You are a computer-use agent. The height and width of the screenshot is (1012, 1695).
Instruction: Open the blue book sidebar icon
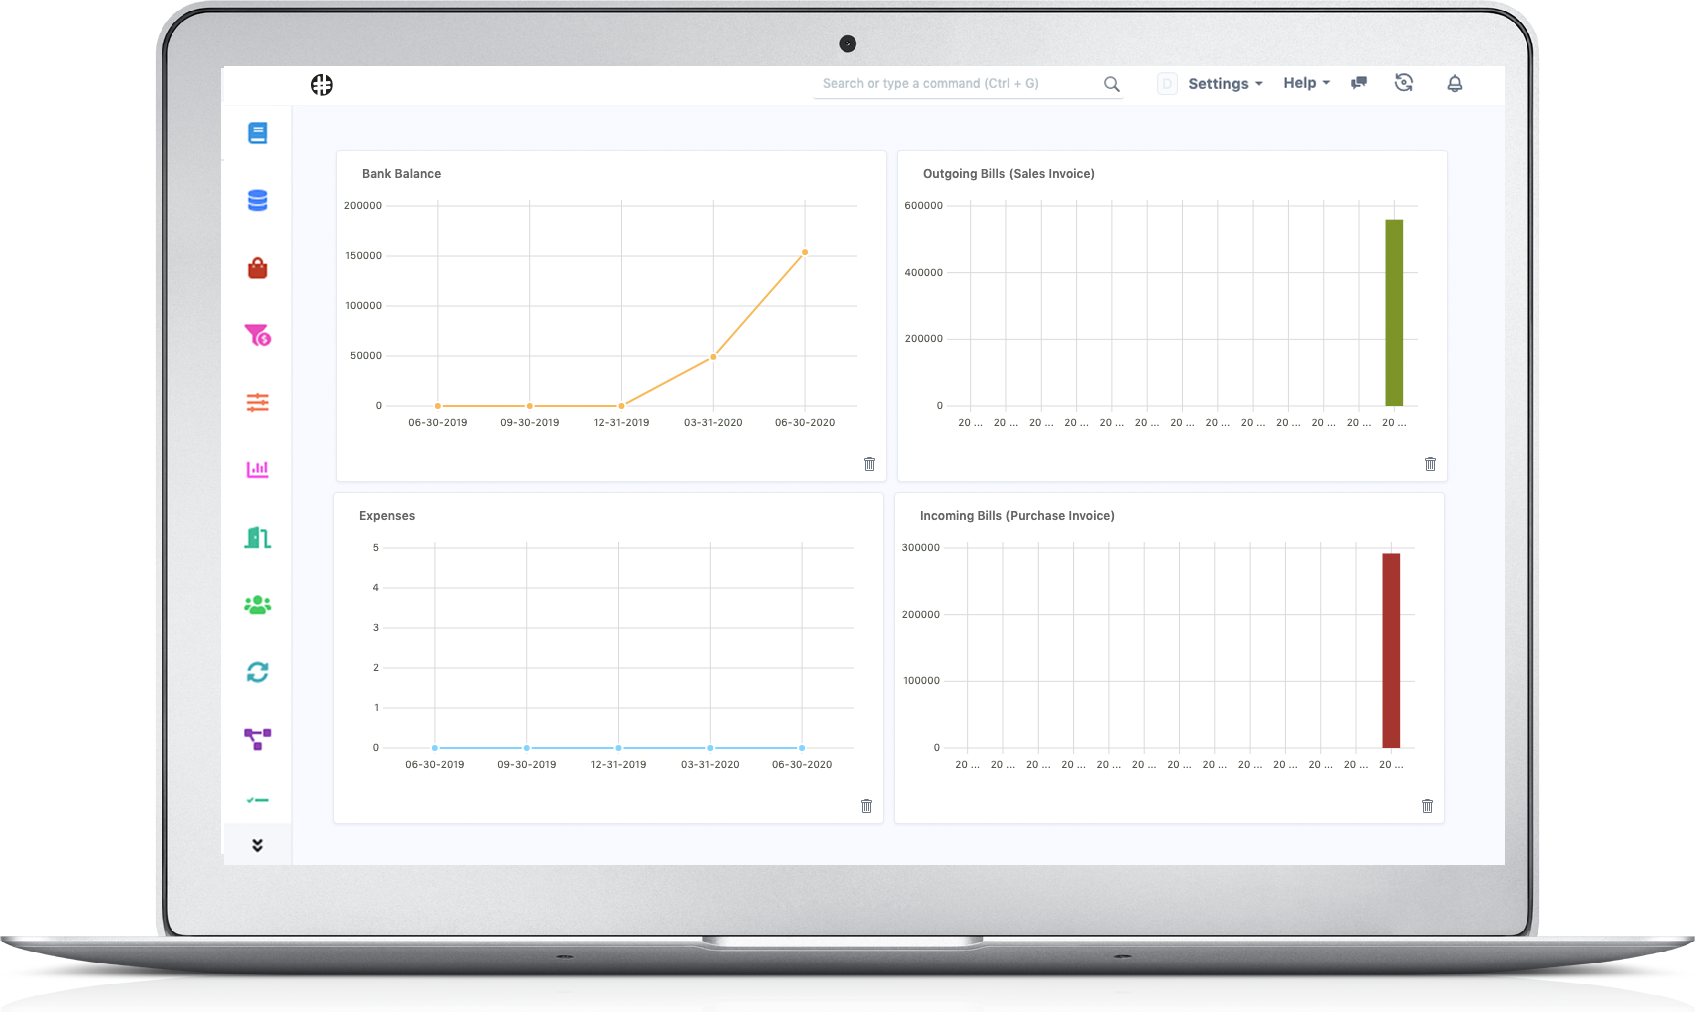pos(257,133)
